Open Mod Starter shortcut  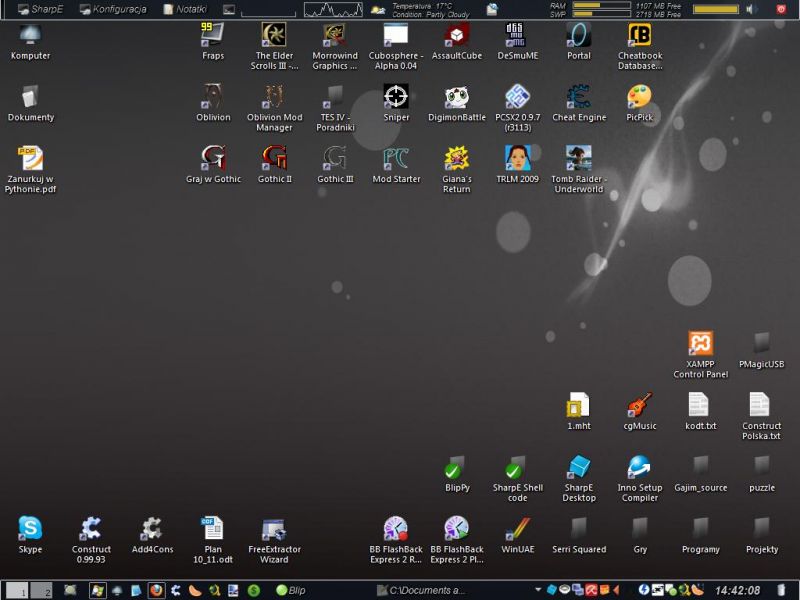(x=396, y=165)
